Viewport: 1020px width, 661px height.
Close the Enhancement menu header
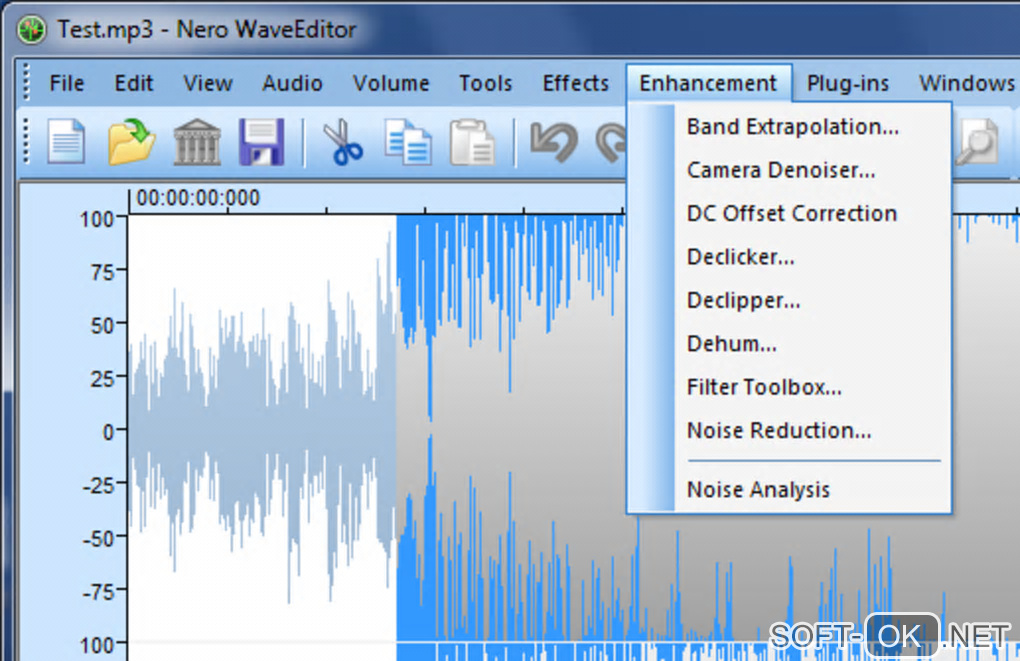(708, 83)
